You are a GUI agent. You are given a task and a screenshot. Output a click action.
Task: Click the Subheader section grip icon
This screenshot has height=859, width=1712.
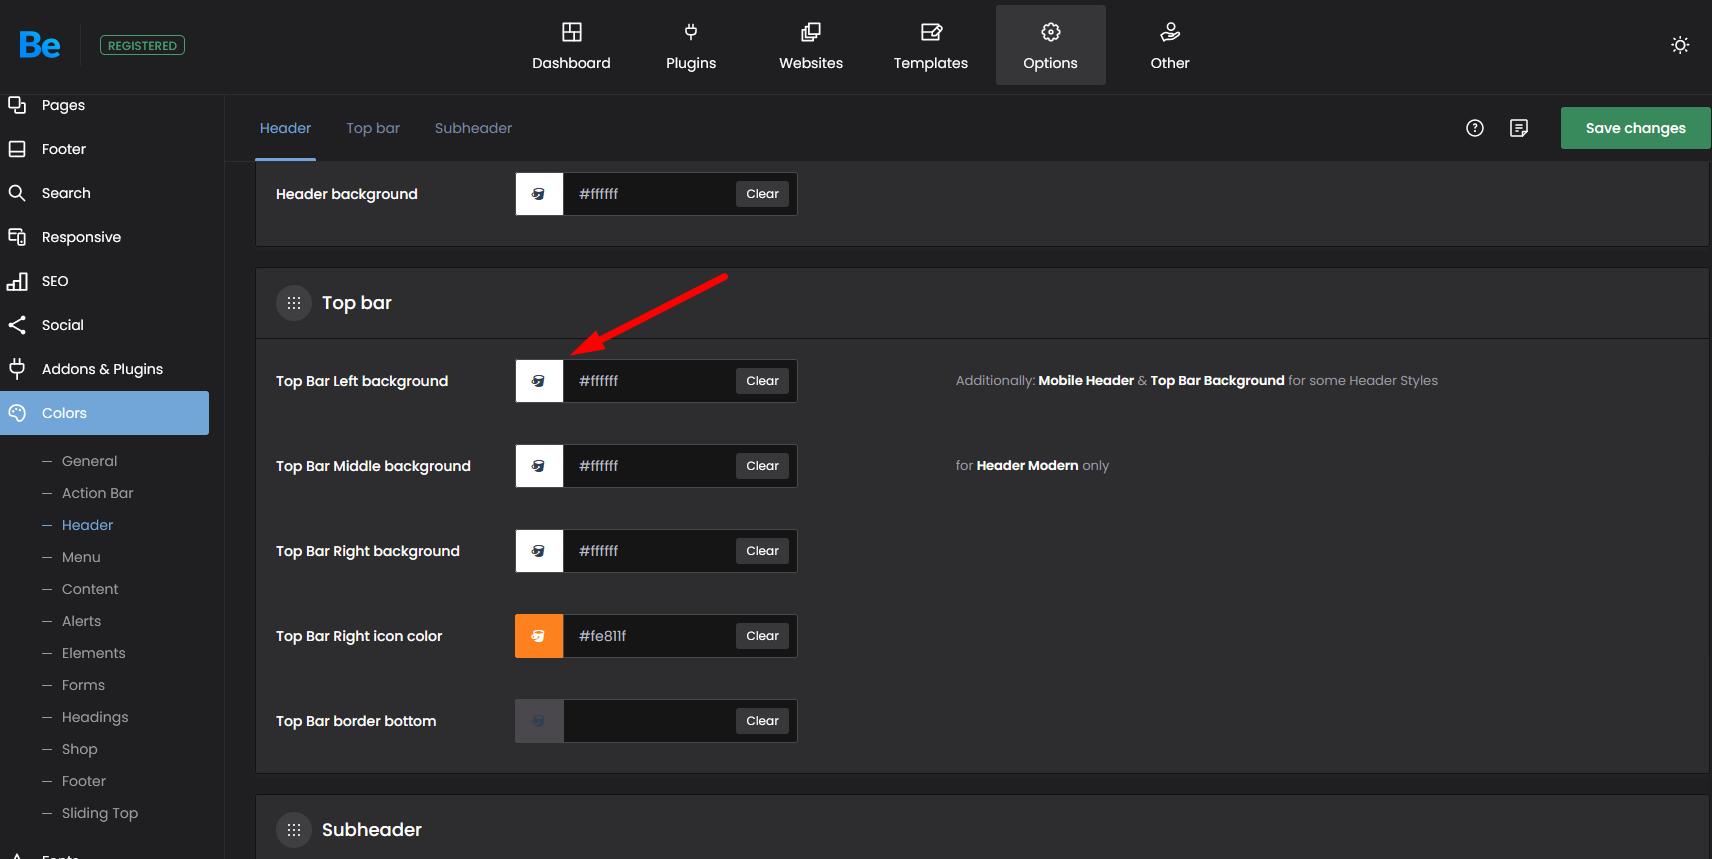pyautogui.click(x=294, y=830)
